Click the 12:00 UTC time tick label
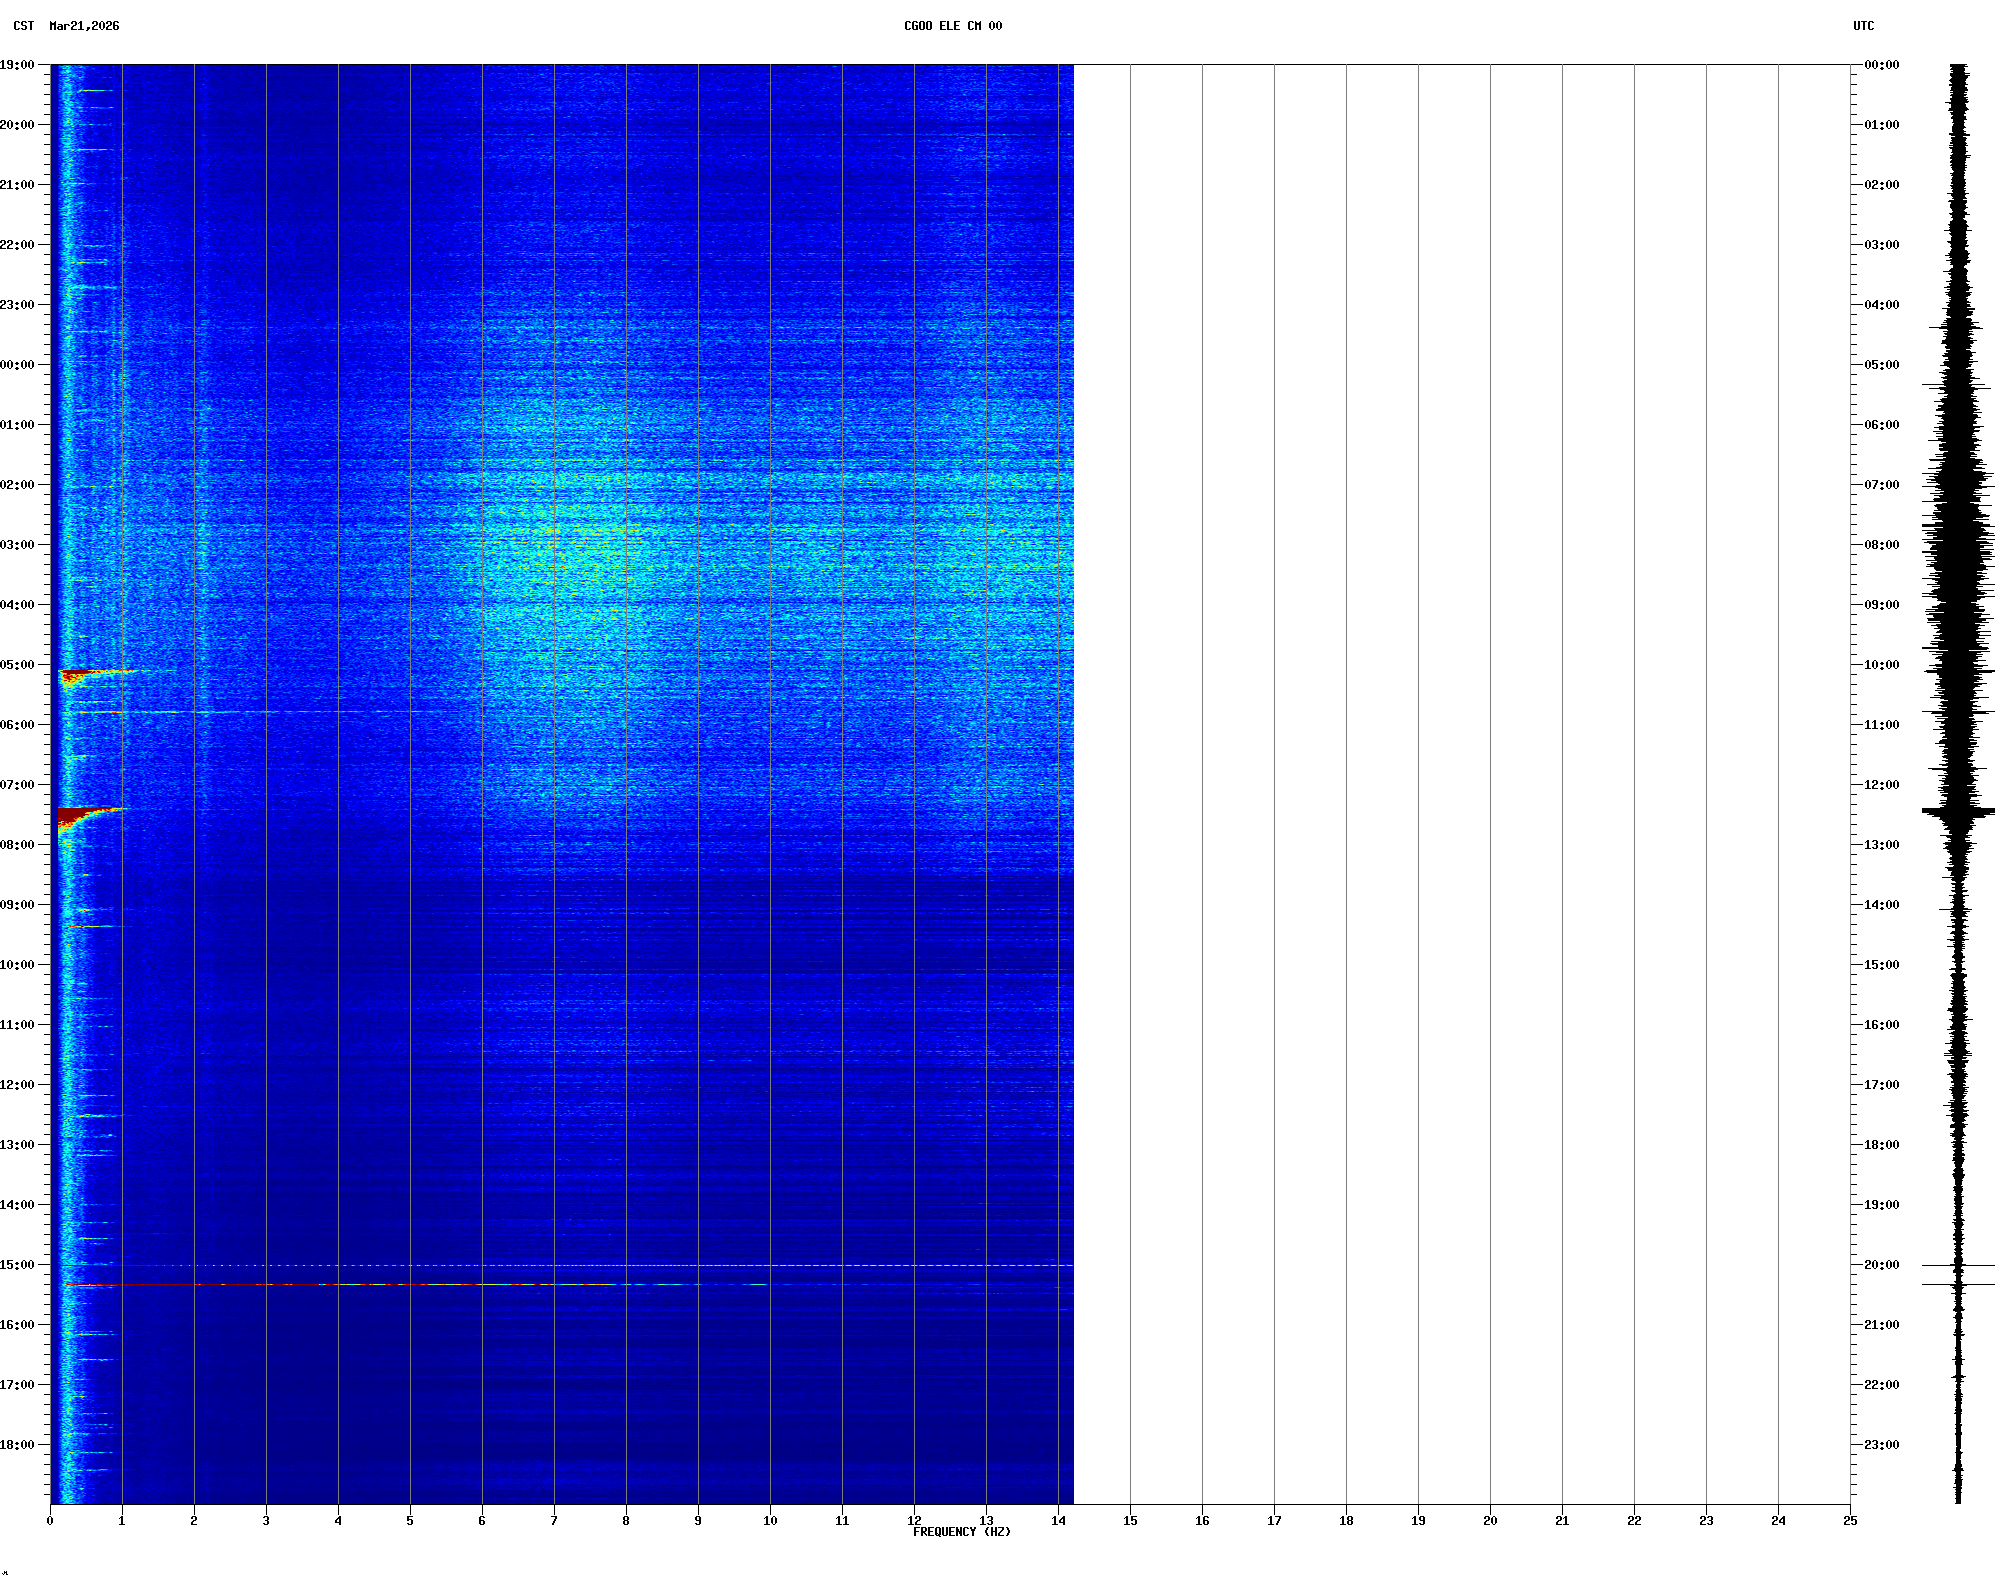This screenshot has width=2002, height=1584. coord(1881,785)
